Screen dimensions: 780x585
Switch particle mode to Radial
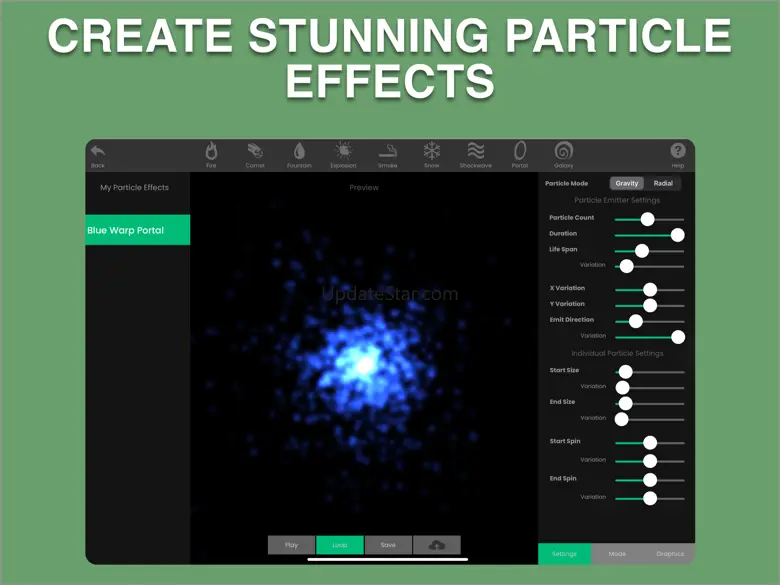[663, 184]
